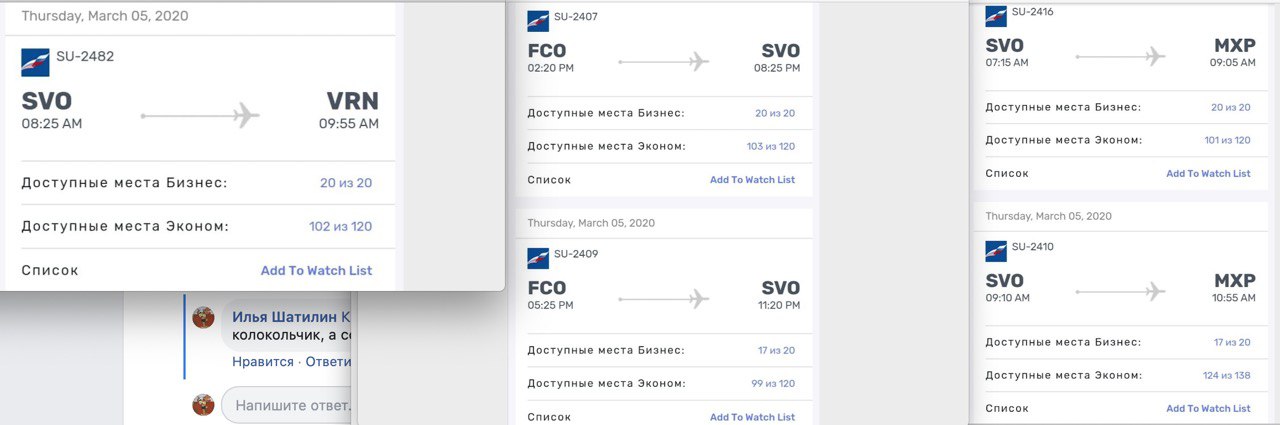Open the "124 из 138" economy seats link
The image size is (1280, 425).
[x=1227, y=376]
